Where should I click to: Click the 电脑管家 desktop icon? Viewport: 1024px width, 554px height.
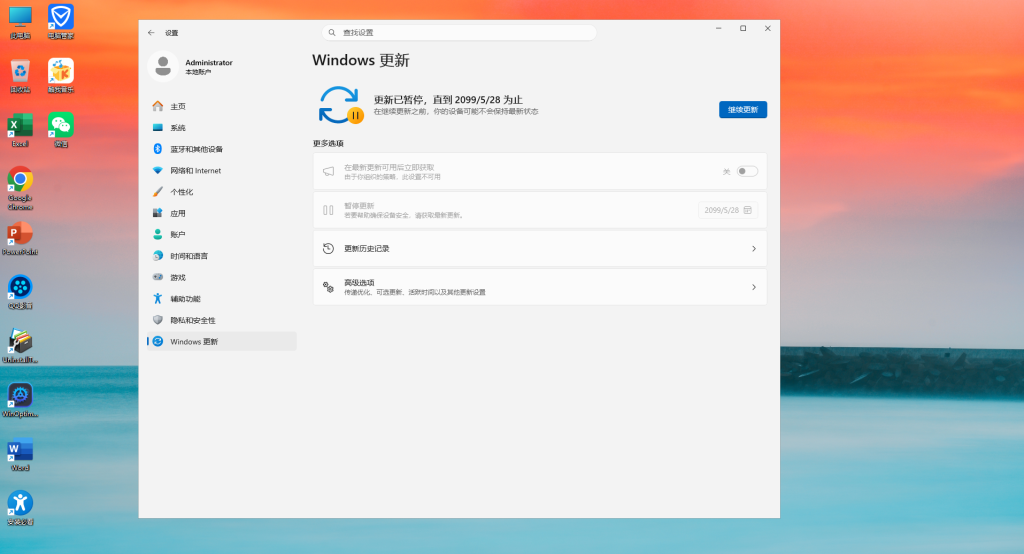(x=61, y=22)
